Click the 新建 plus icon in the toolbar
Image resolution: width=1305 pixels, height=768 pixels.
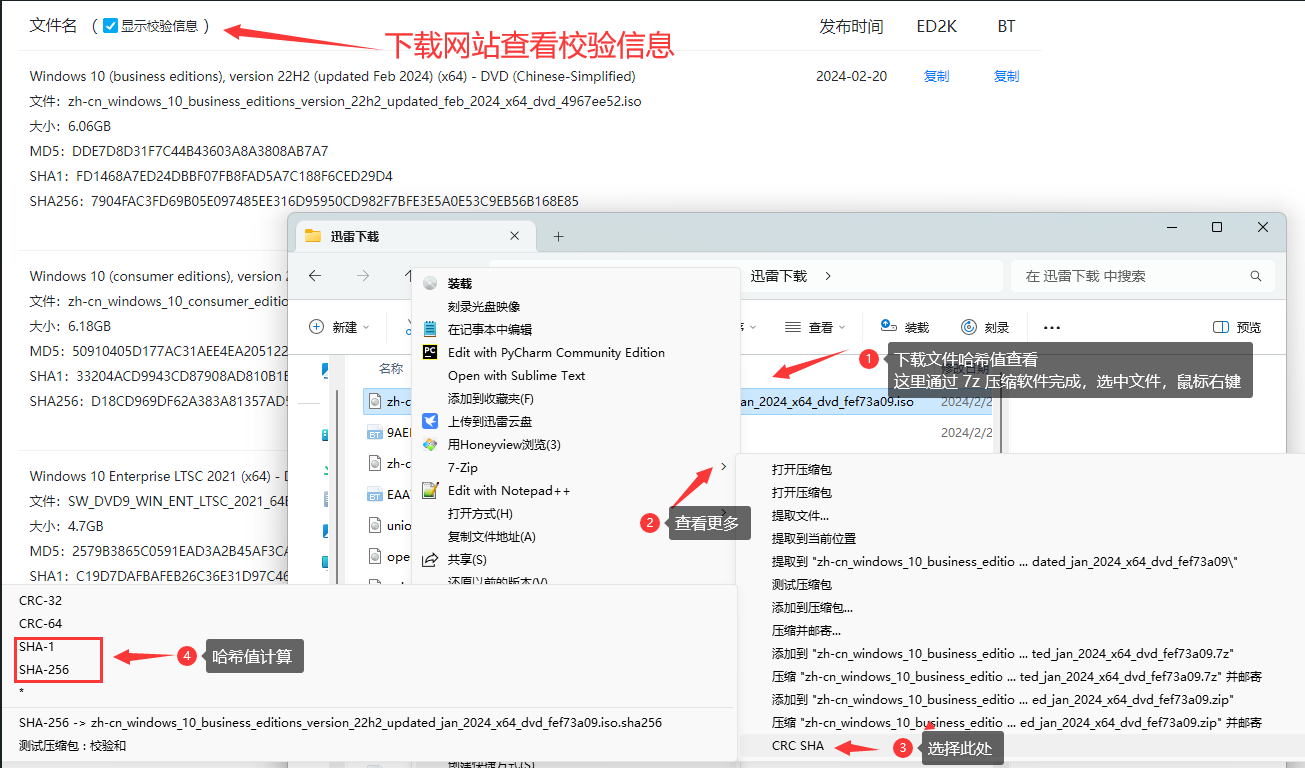coord(317,327)
